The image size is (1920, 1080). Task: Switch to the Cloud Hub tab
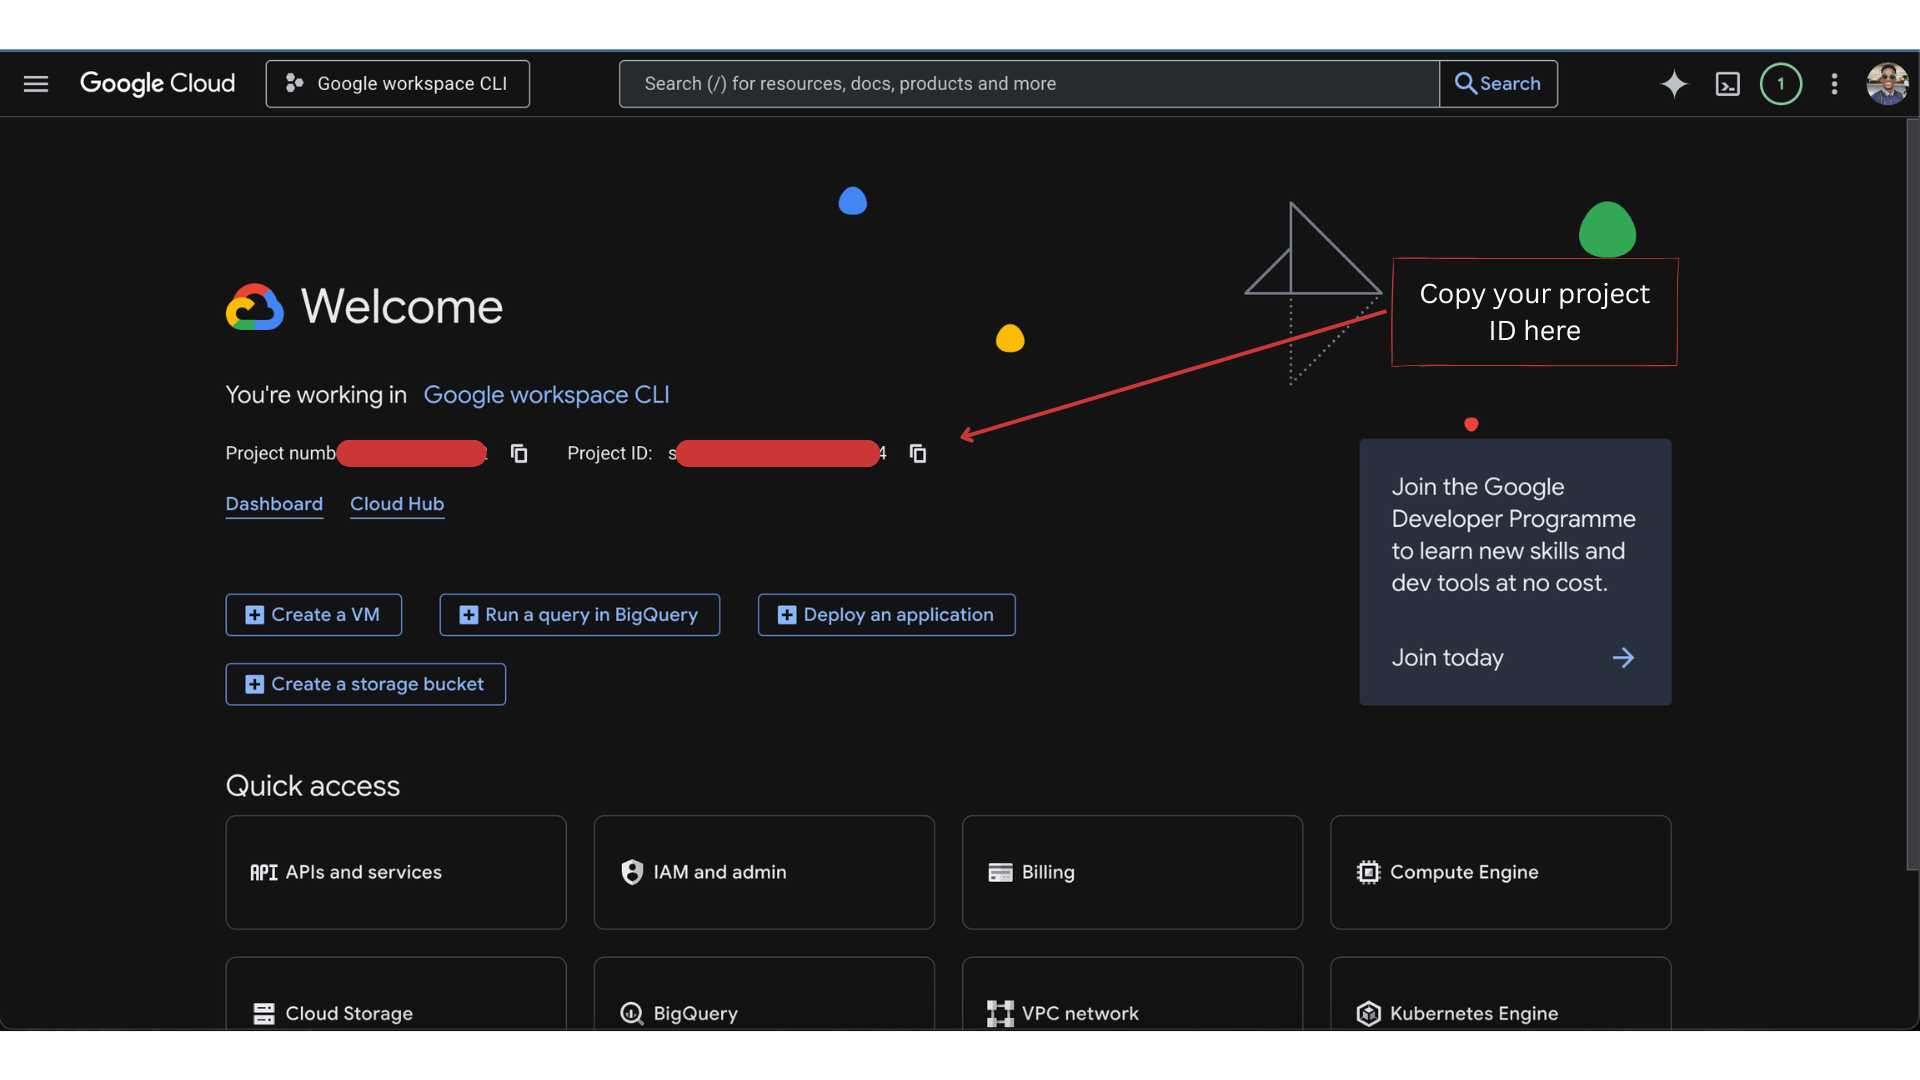[397, 504]
